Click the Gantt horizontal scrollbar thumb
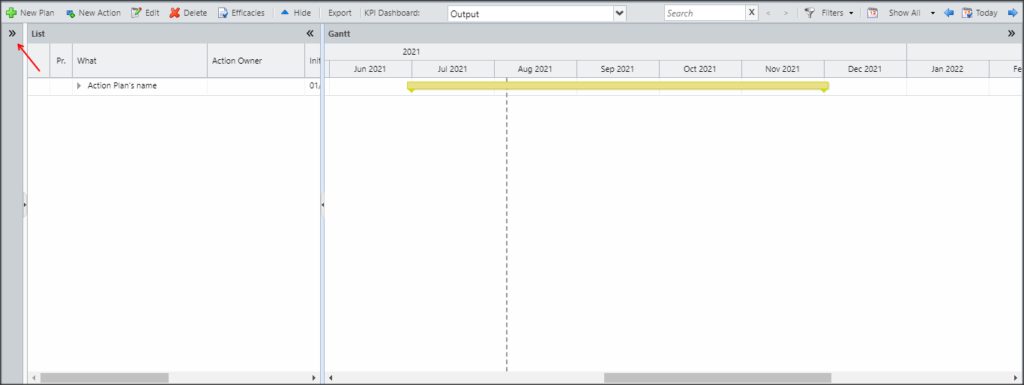 717,378
